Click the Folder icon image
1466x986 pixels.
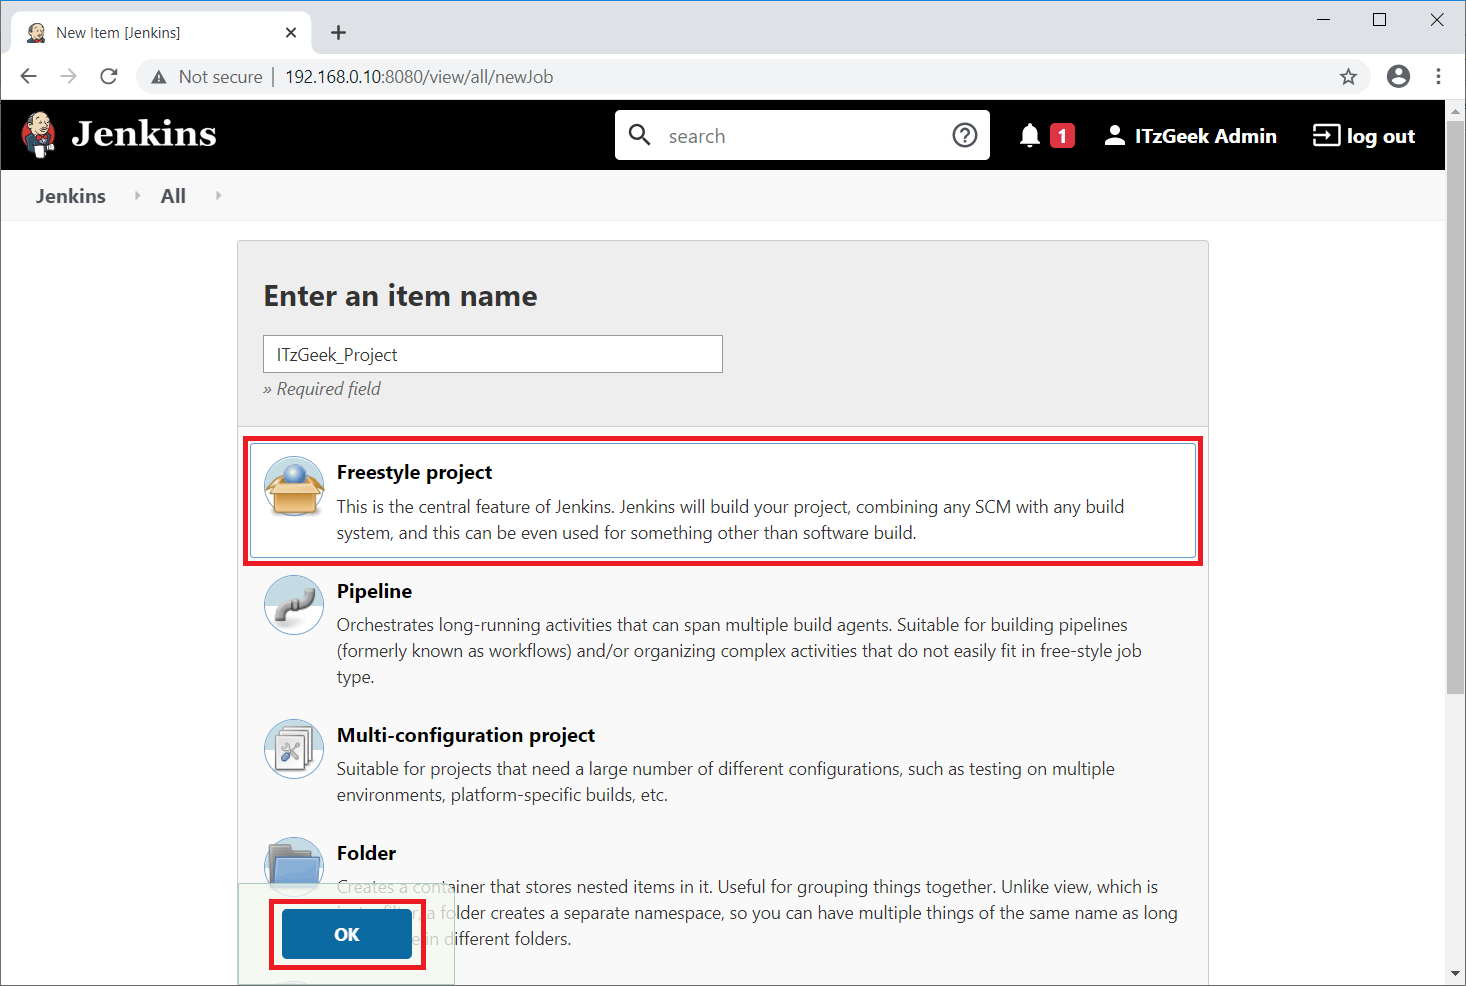(x=294, y=867)
